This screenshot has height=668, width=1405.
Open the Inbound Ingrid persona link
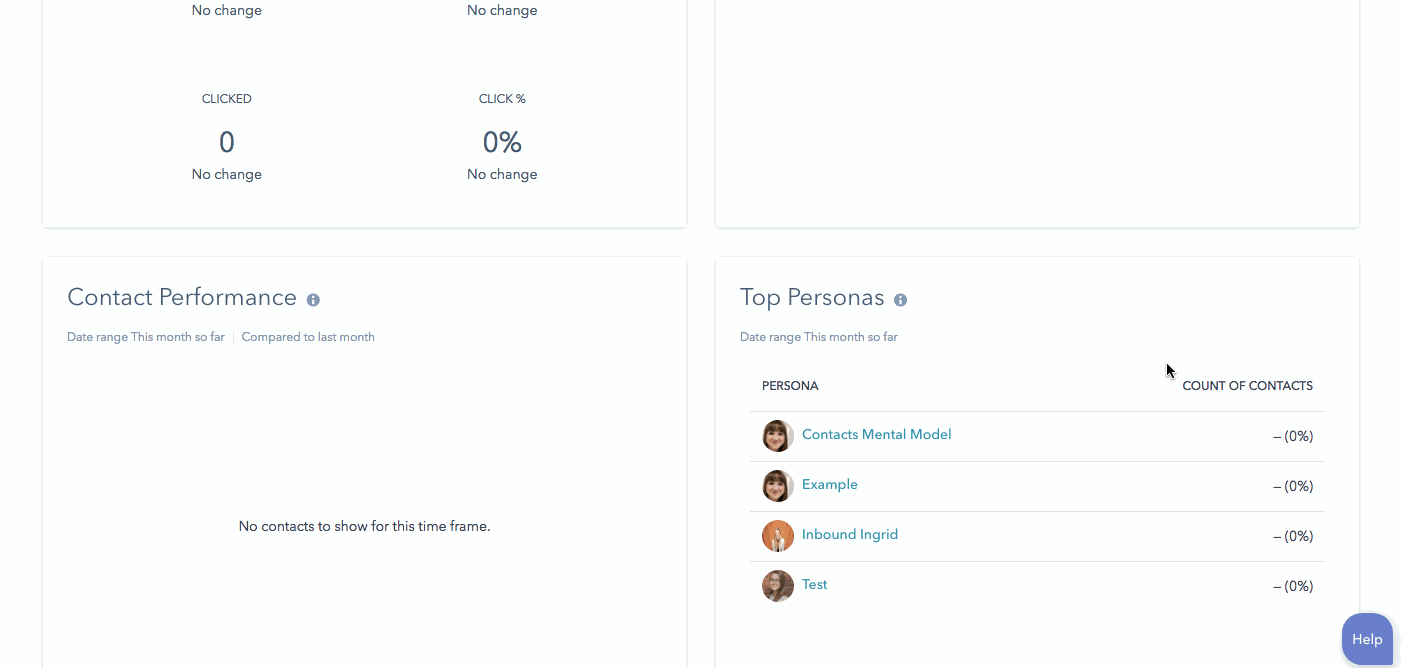850,535
